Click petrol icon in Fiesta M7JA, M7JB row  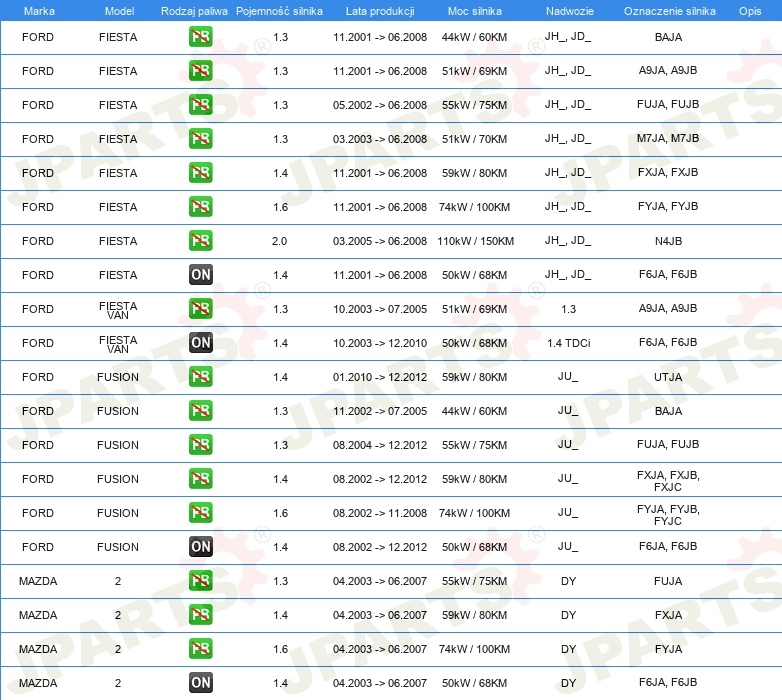(200, 139)
